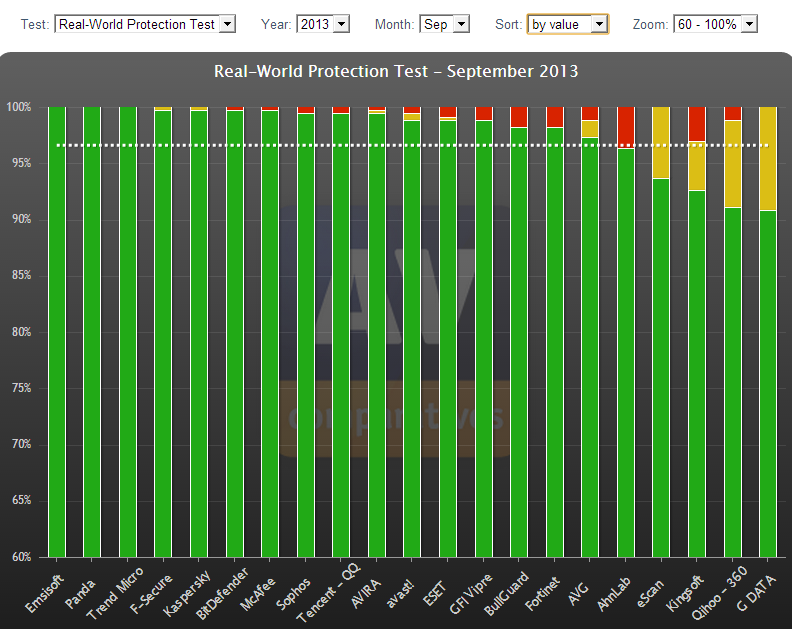The height and width of the screenshot is (629, 792).
Task: Click the F-Secure green bar
Action: (x=163, y=334)
